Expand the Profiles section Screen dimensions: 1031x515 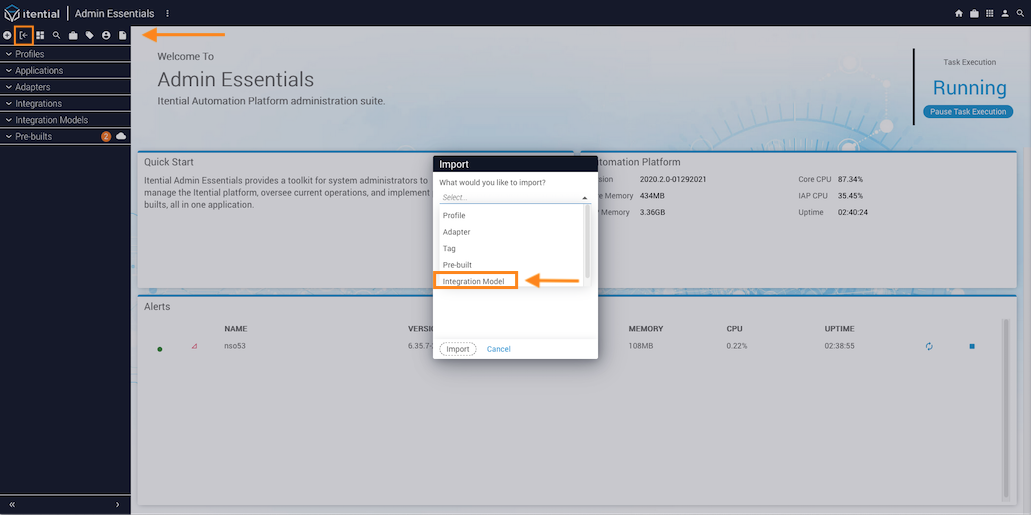[x=65, y=54]
